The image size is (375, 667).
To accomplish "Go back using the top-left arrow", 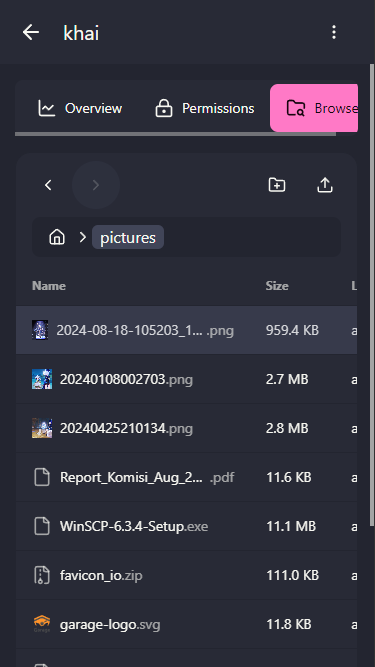I will tap(31, 32).
